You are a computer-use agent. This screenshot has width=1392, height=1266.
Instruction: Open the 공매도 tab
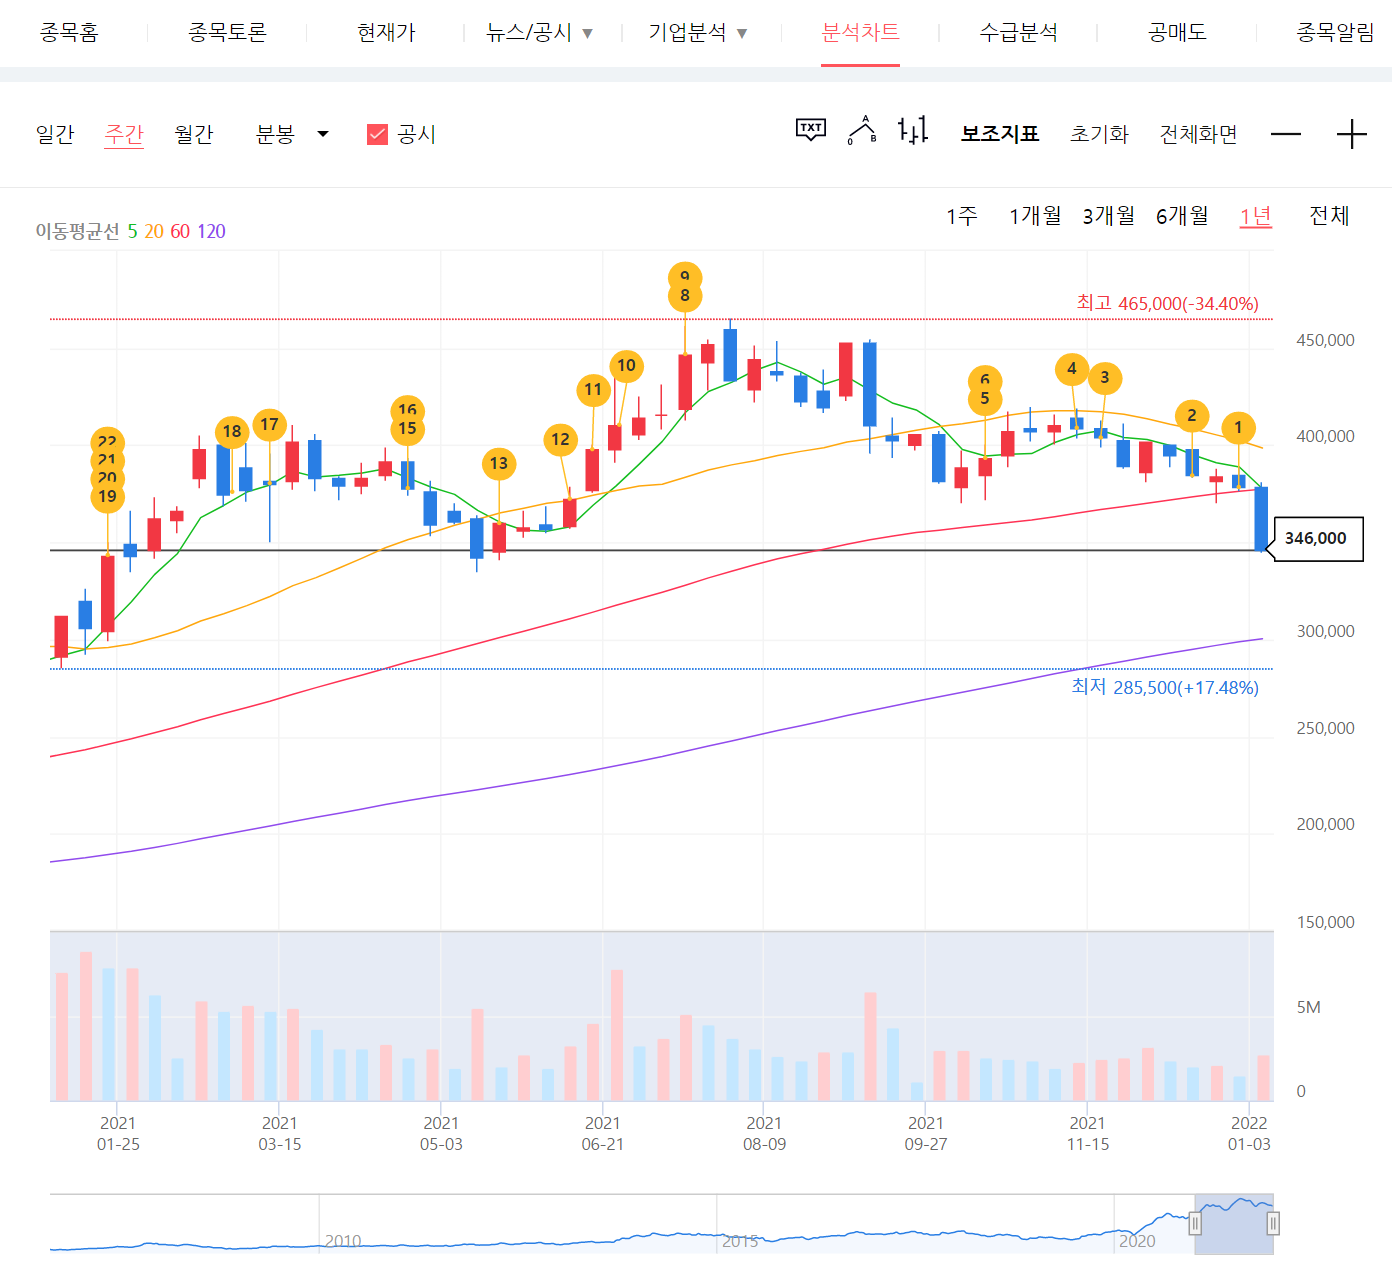click(1177, 33)
